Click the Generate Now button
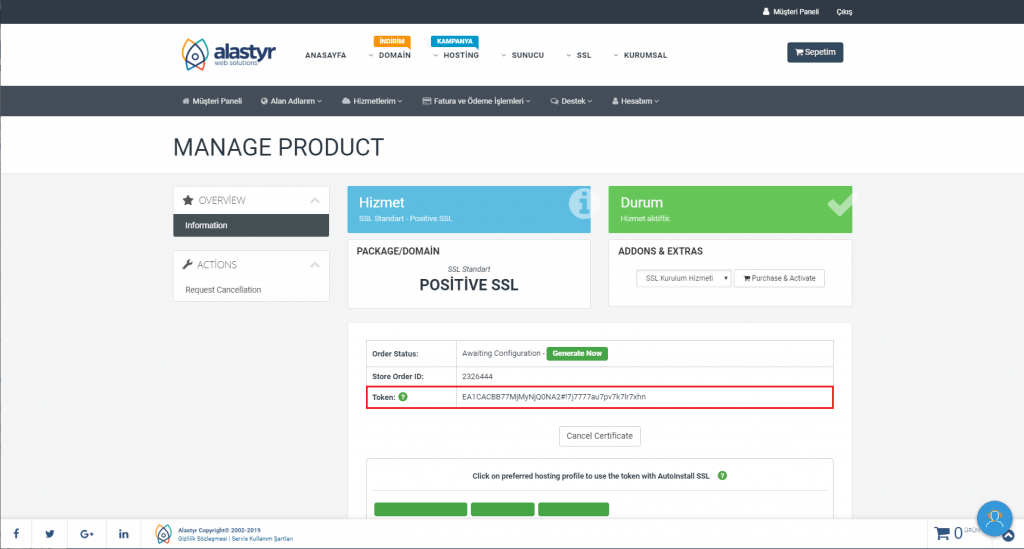Viewport: 1024px width, 549px height. point(577,353)
